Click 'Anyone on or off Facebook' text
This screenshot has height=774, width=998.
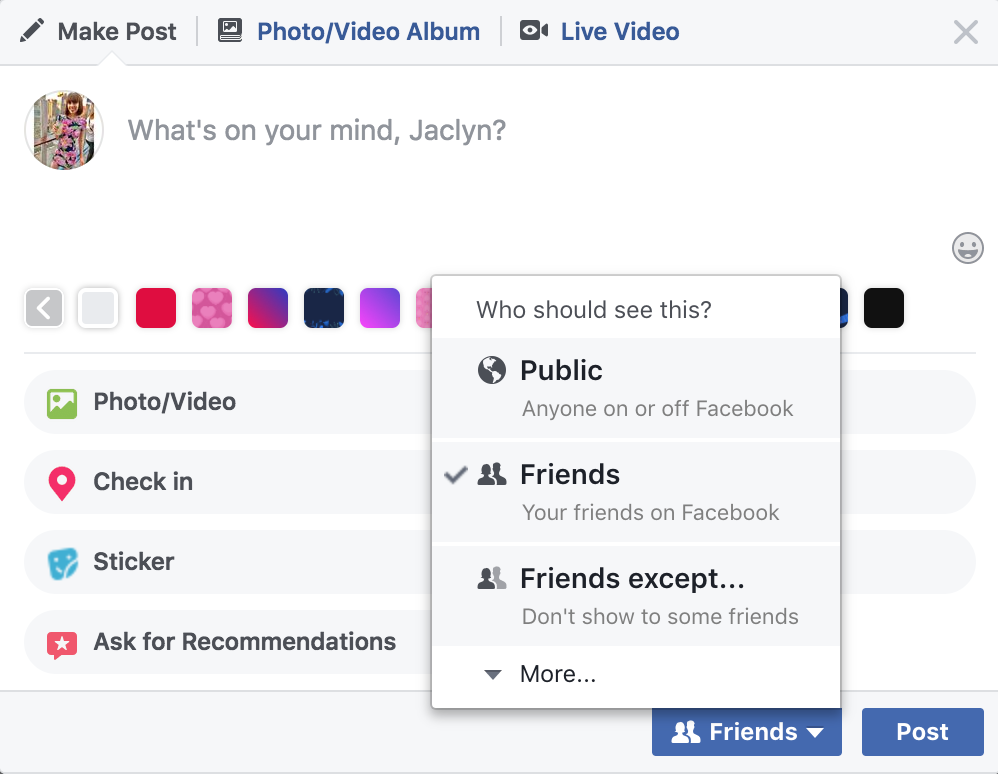pyautogui.click(x=657, y=409)
